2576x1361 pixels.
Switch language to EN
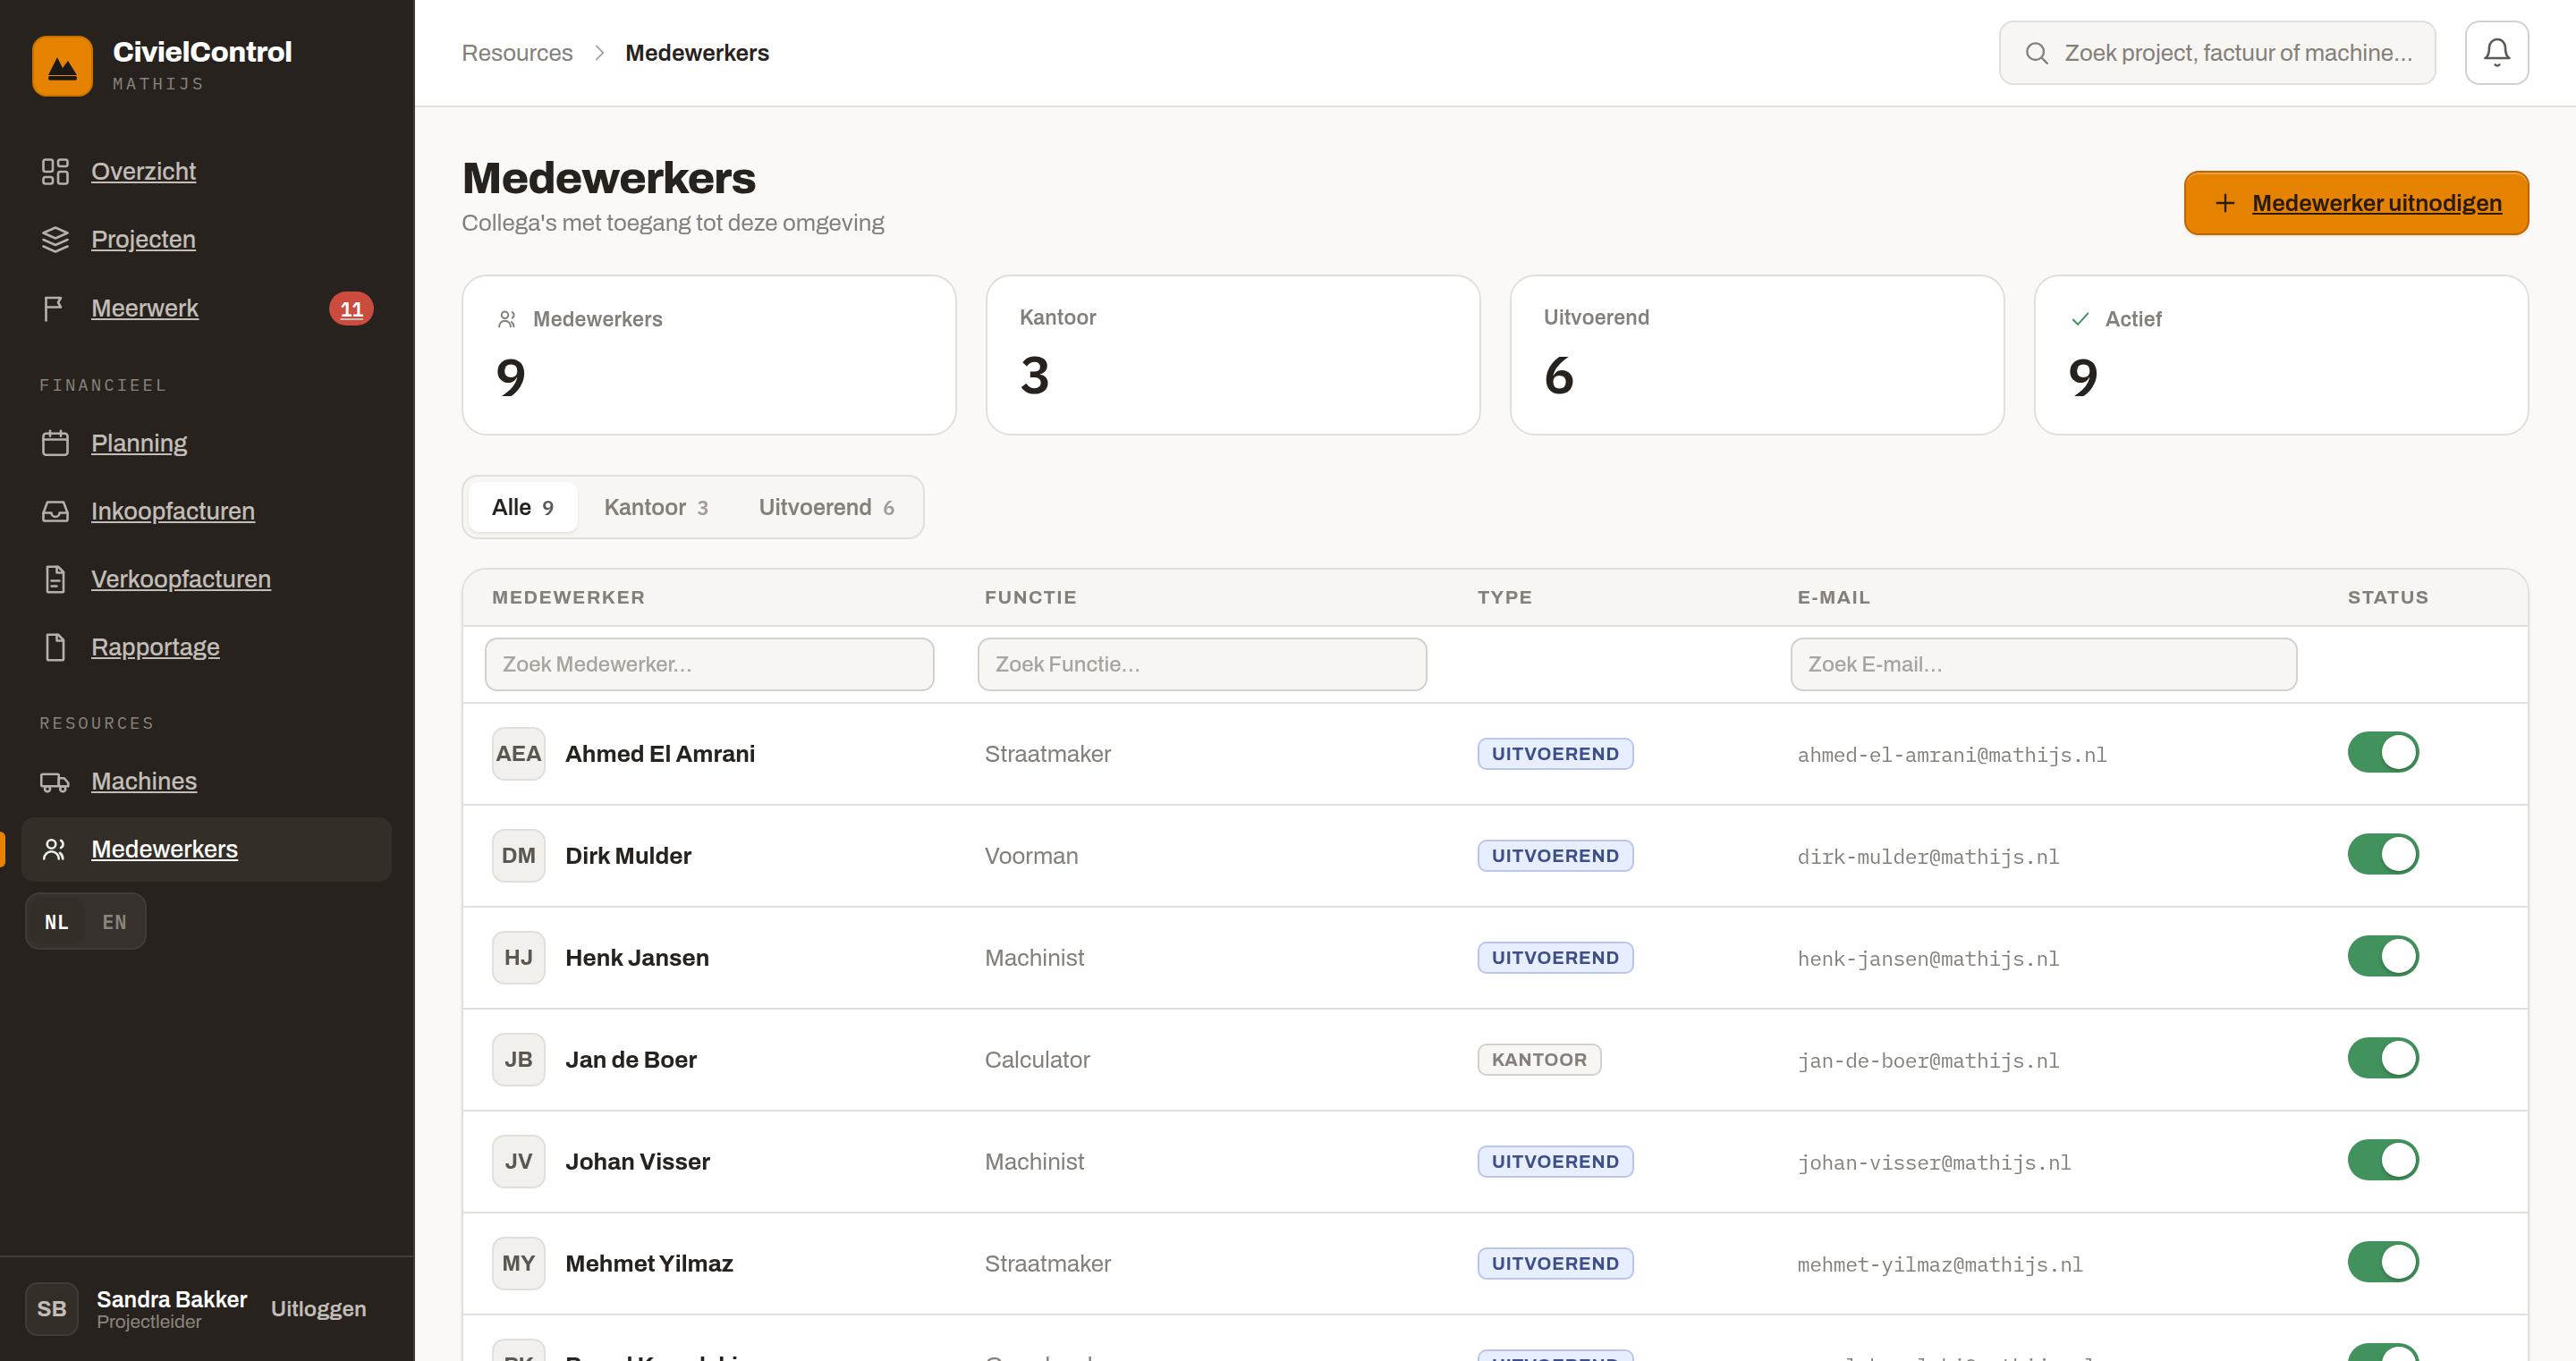114,921
